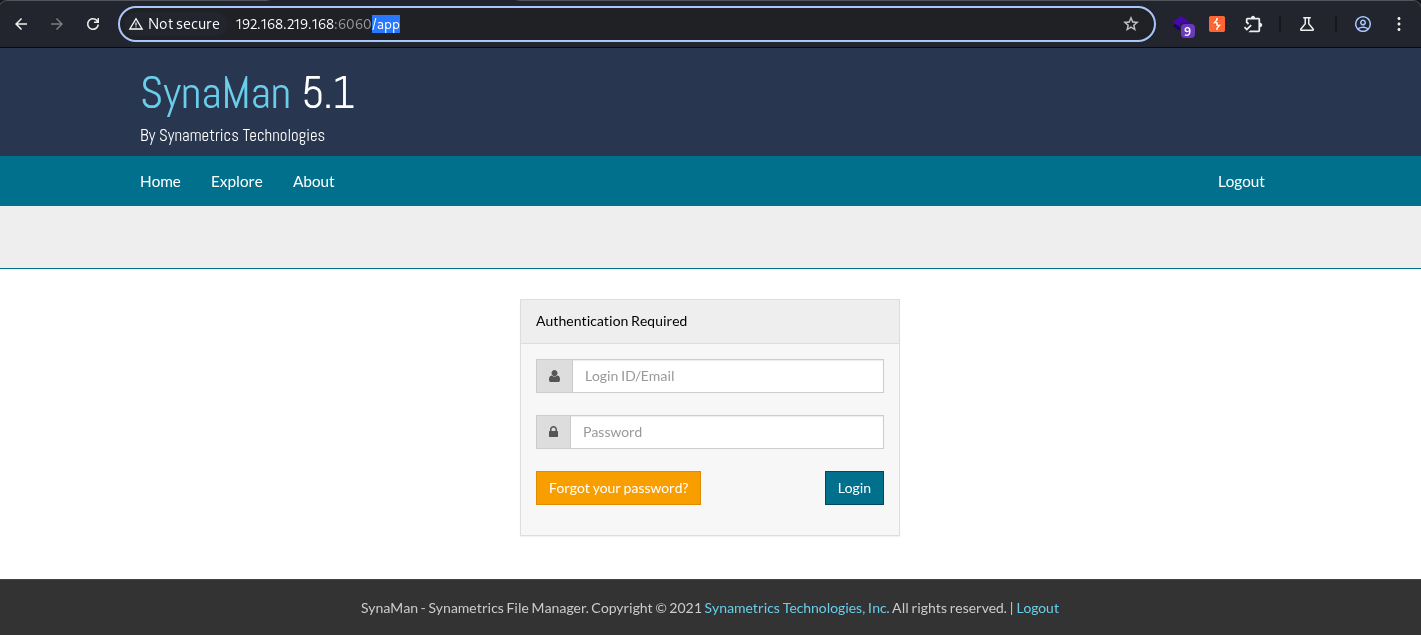Open the About menu item

[313, 181]
